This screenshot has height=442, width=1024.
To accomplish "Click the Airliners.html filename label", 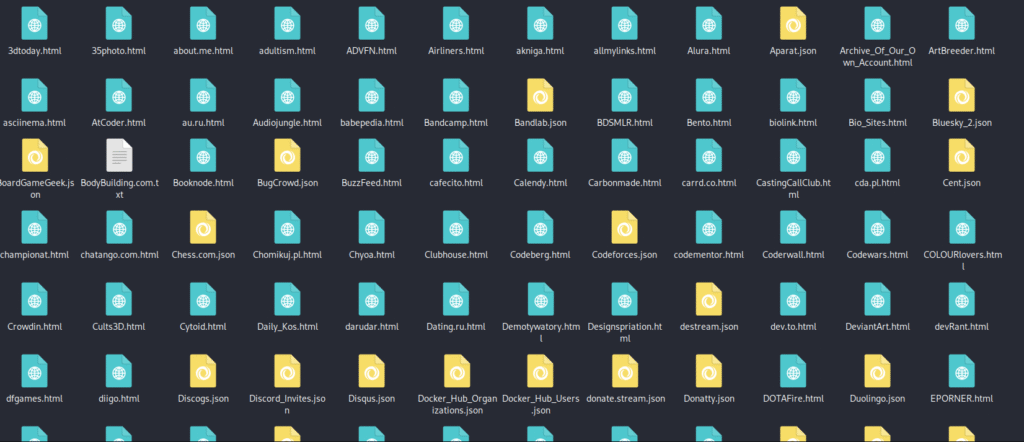I will point(456,51).
